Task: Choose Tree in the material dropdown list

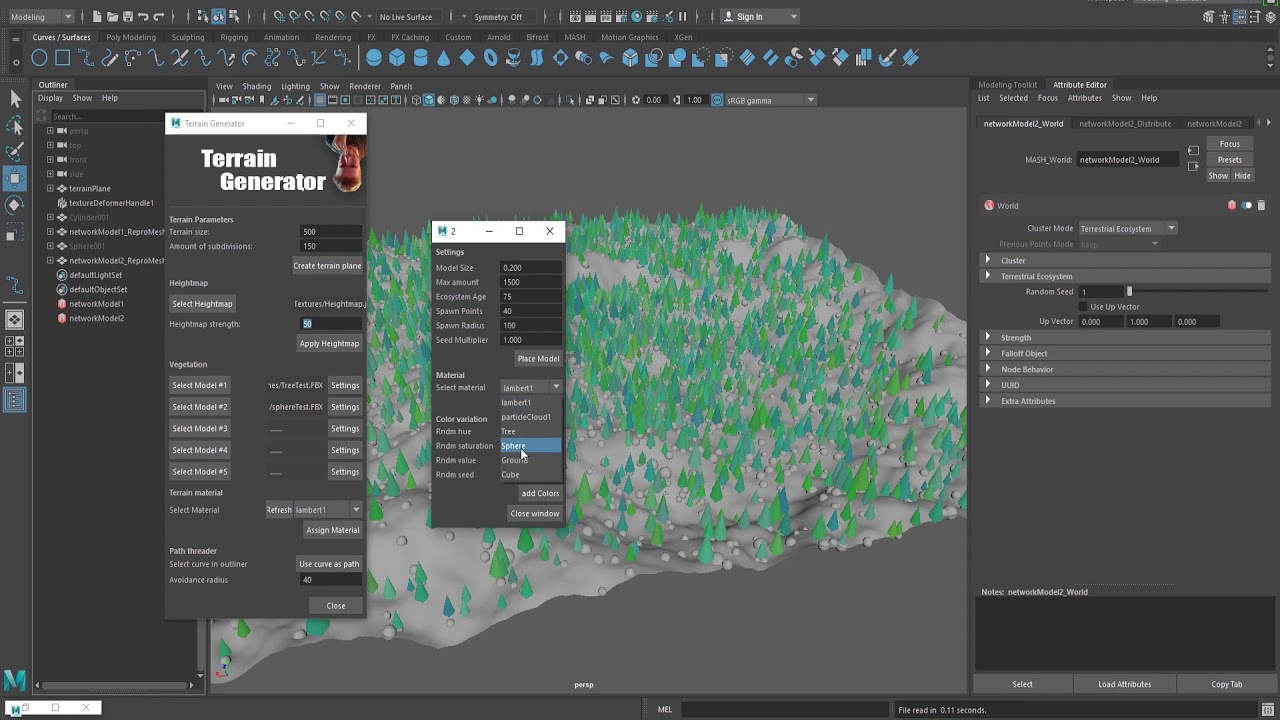Action: (x=530, y=431)
